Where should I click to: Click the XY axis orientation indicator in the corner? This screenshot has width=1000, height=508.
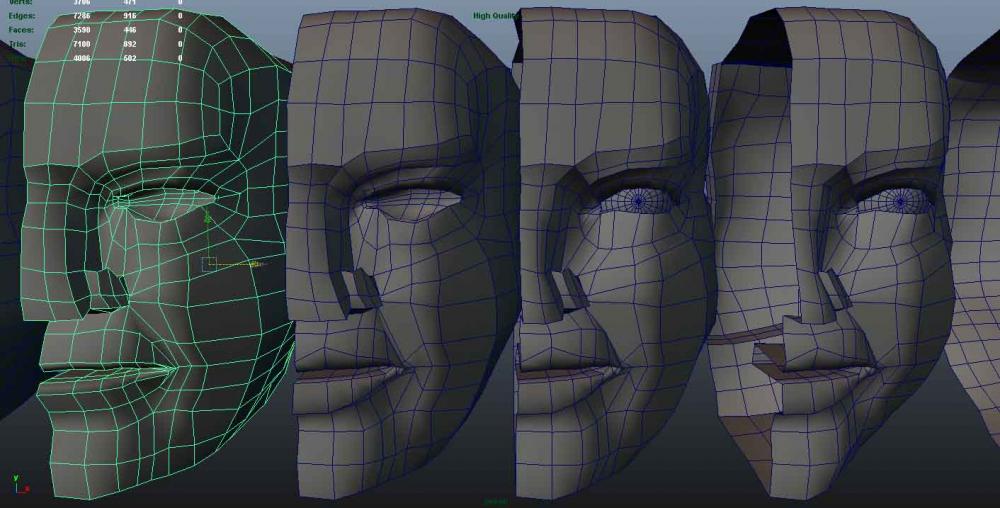20,484
